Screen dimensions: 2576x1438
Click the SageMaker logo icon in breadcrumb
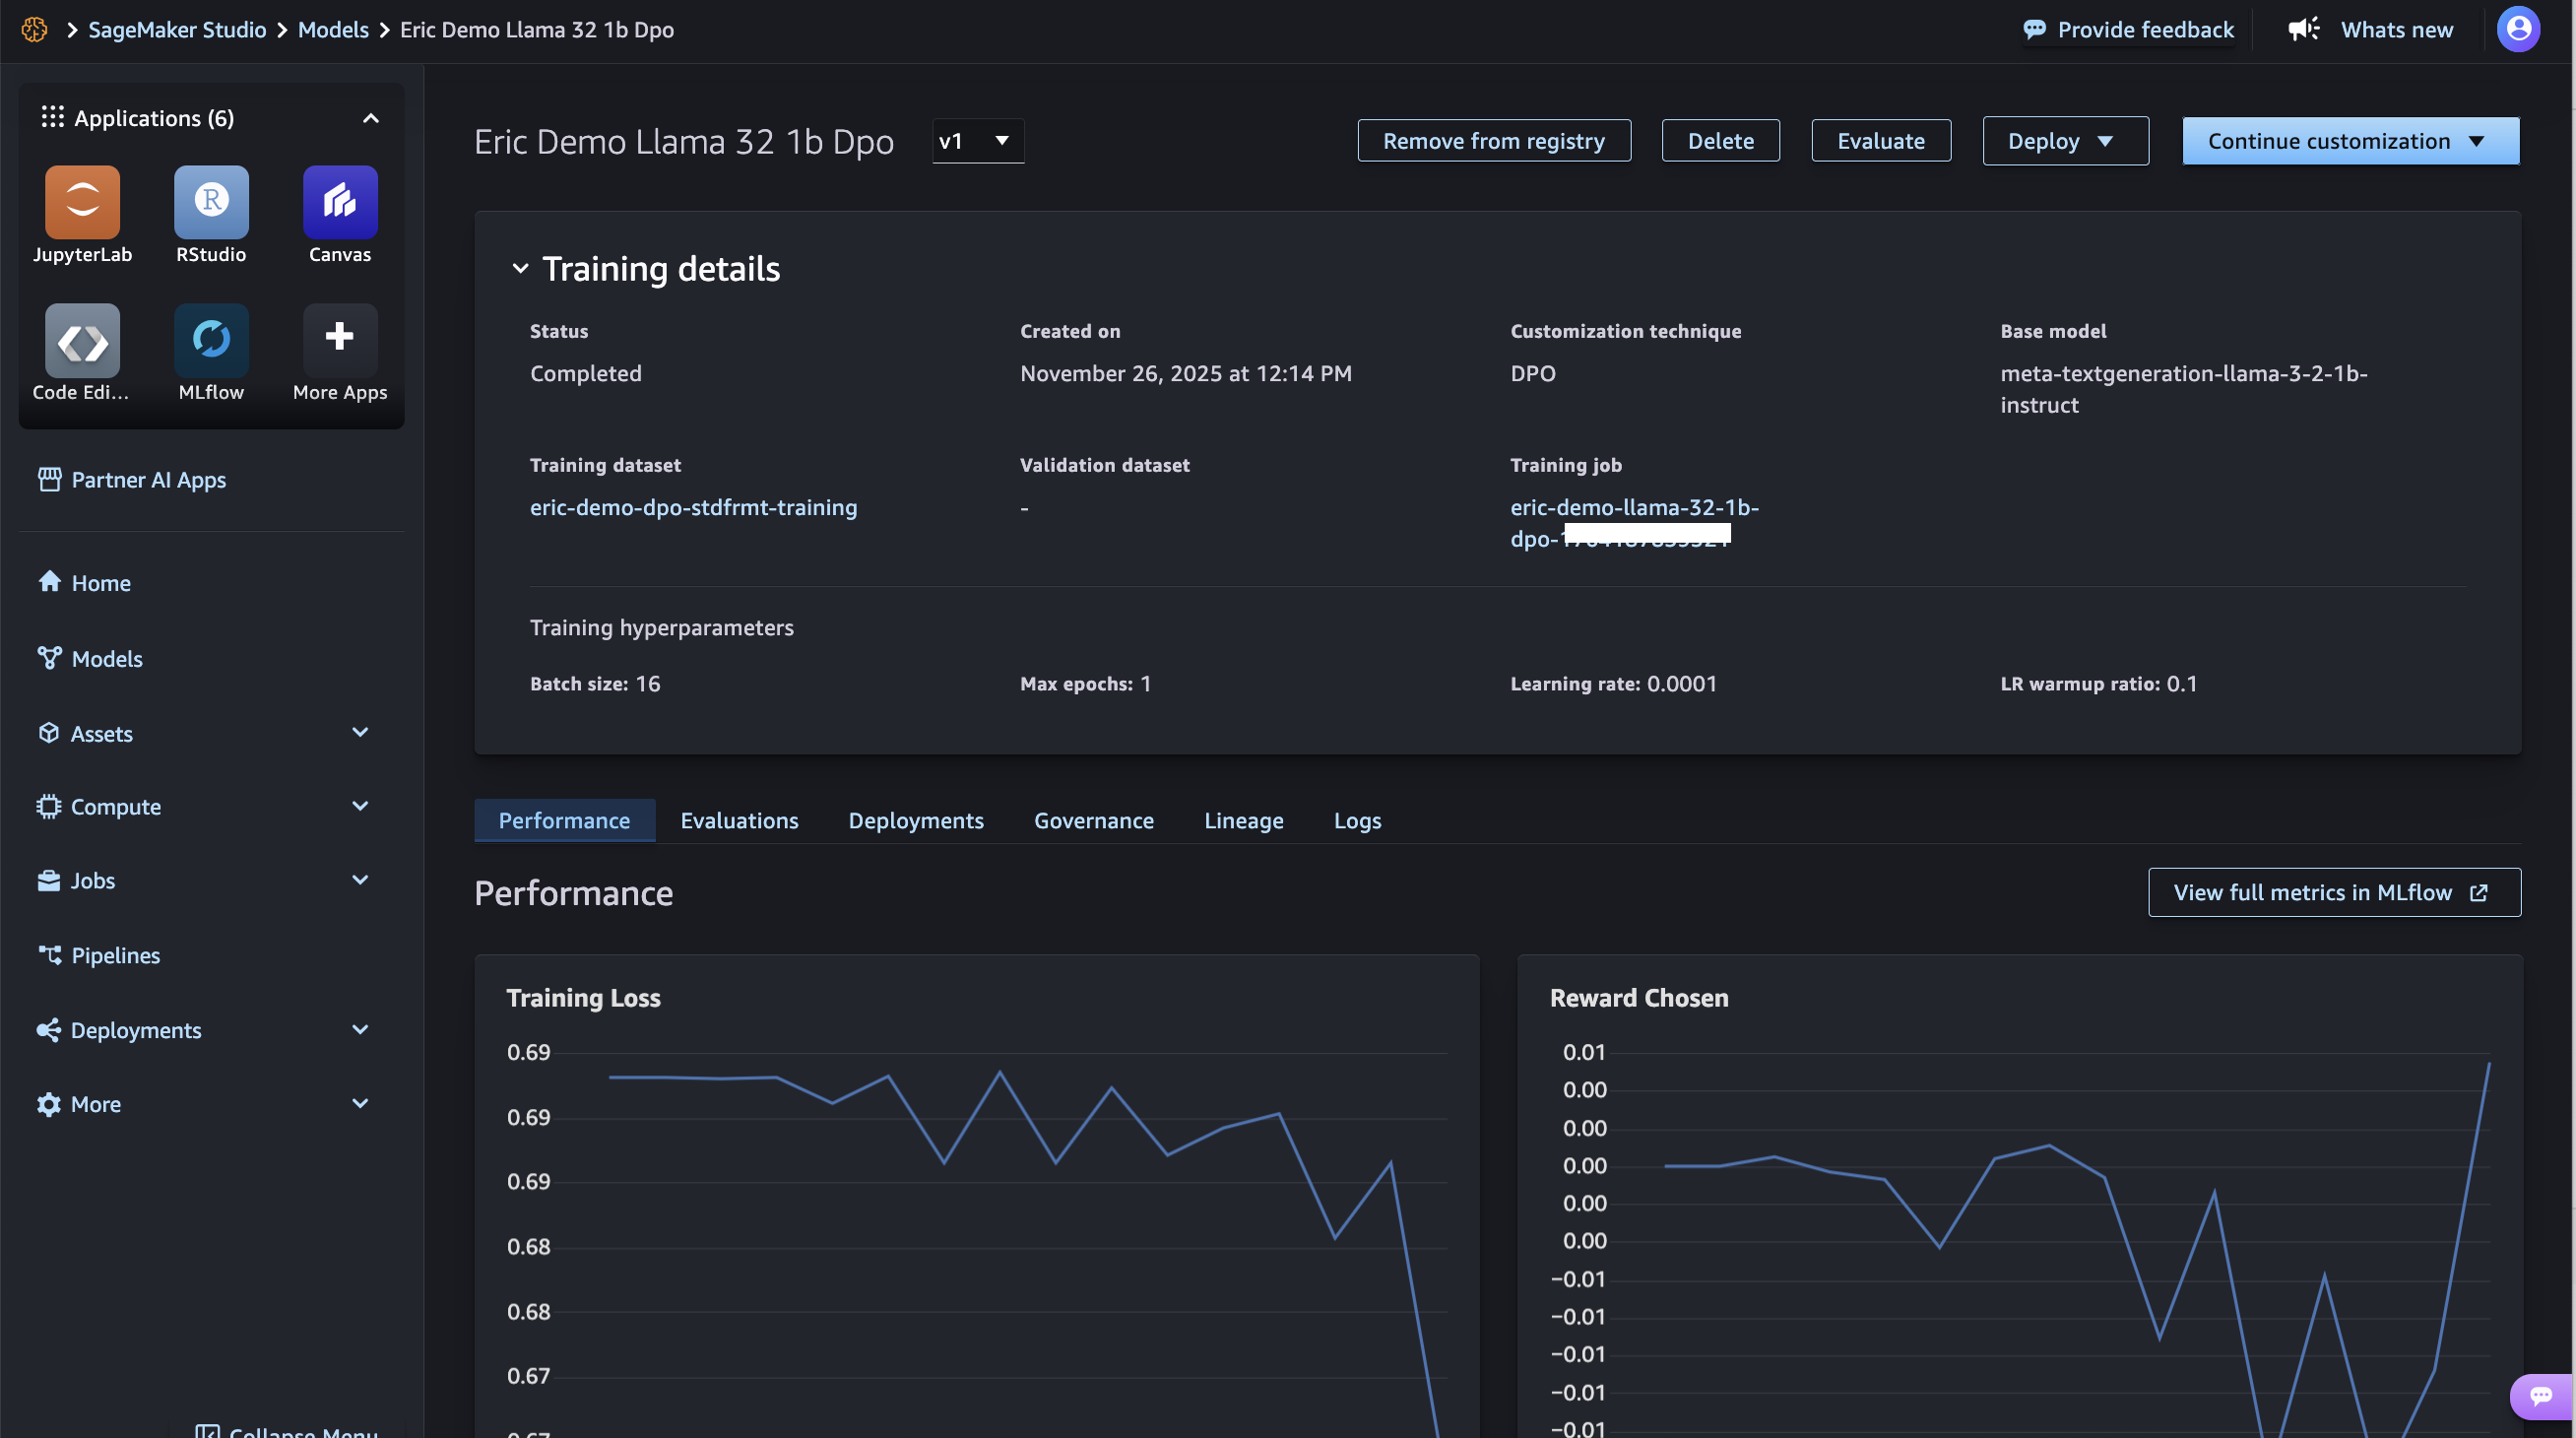pyautogui.click(x=34, y=30)
